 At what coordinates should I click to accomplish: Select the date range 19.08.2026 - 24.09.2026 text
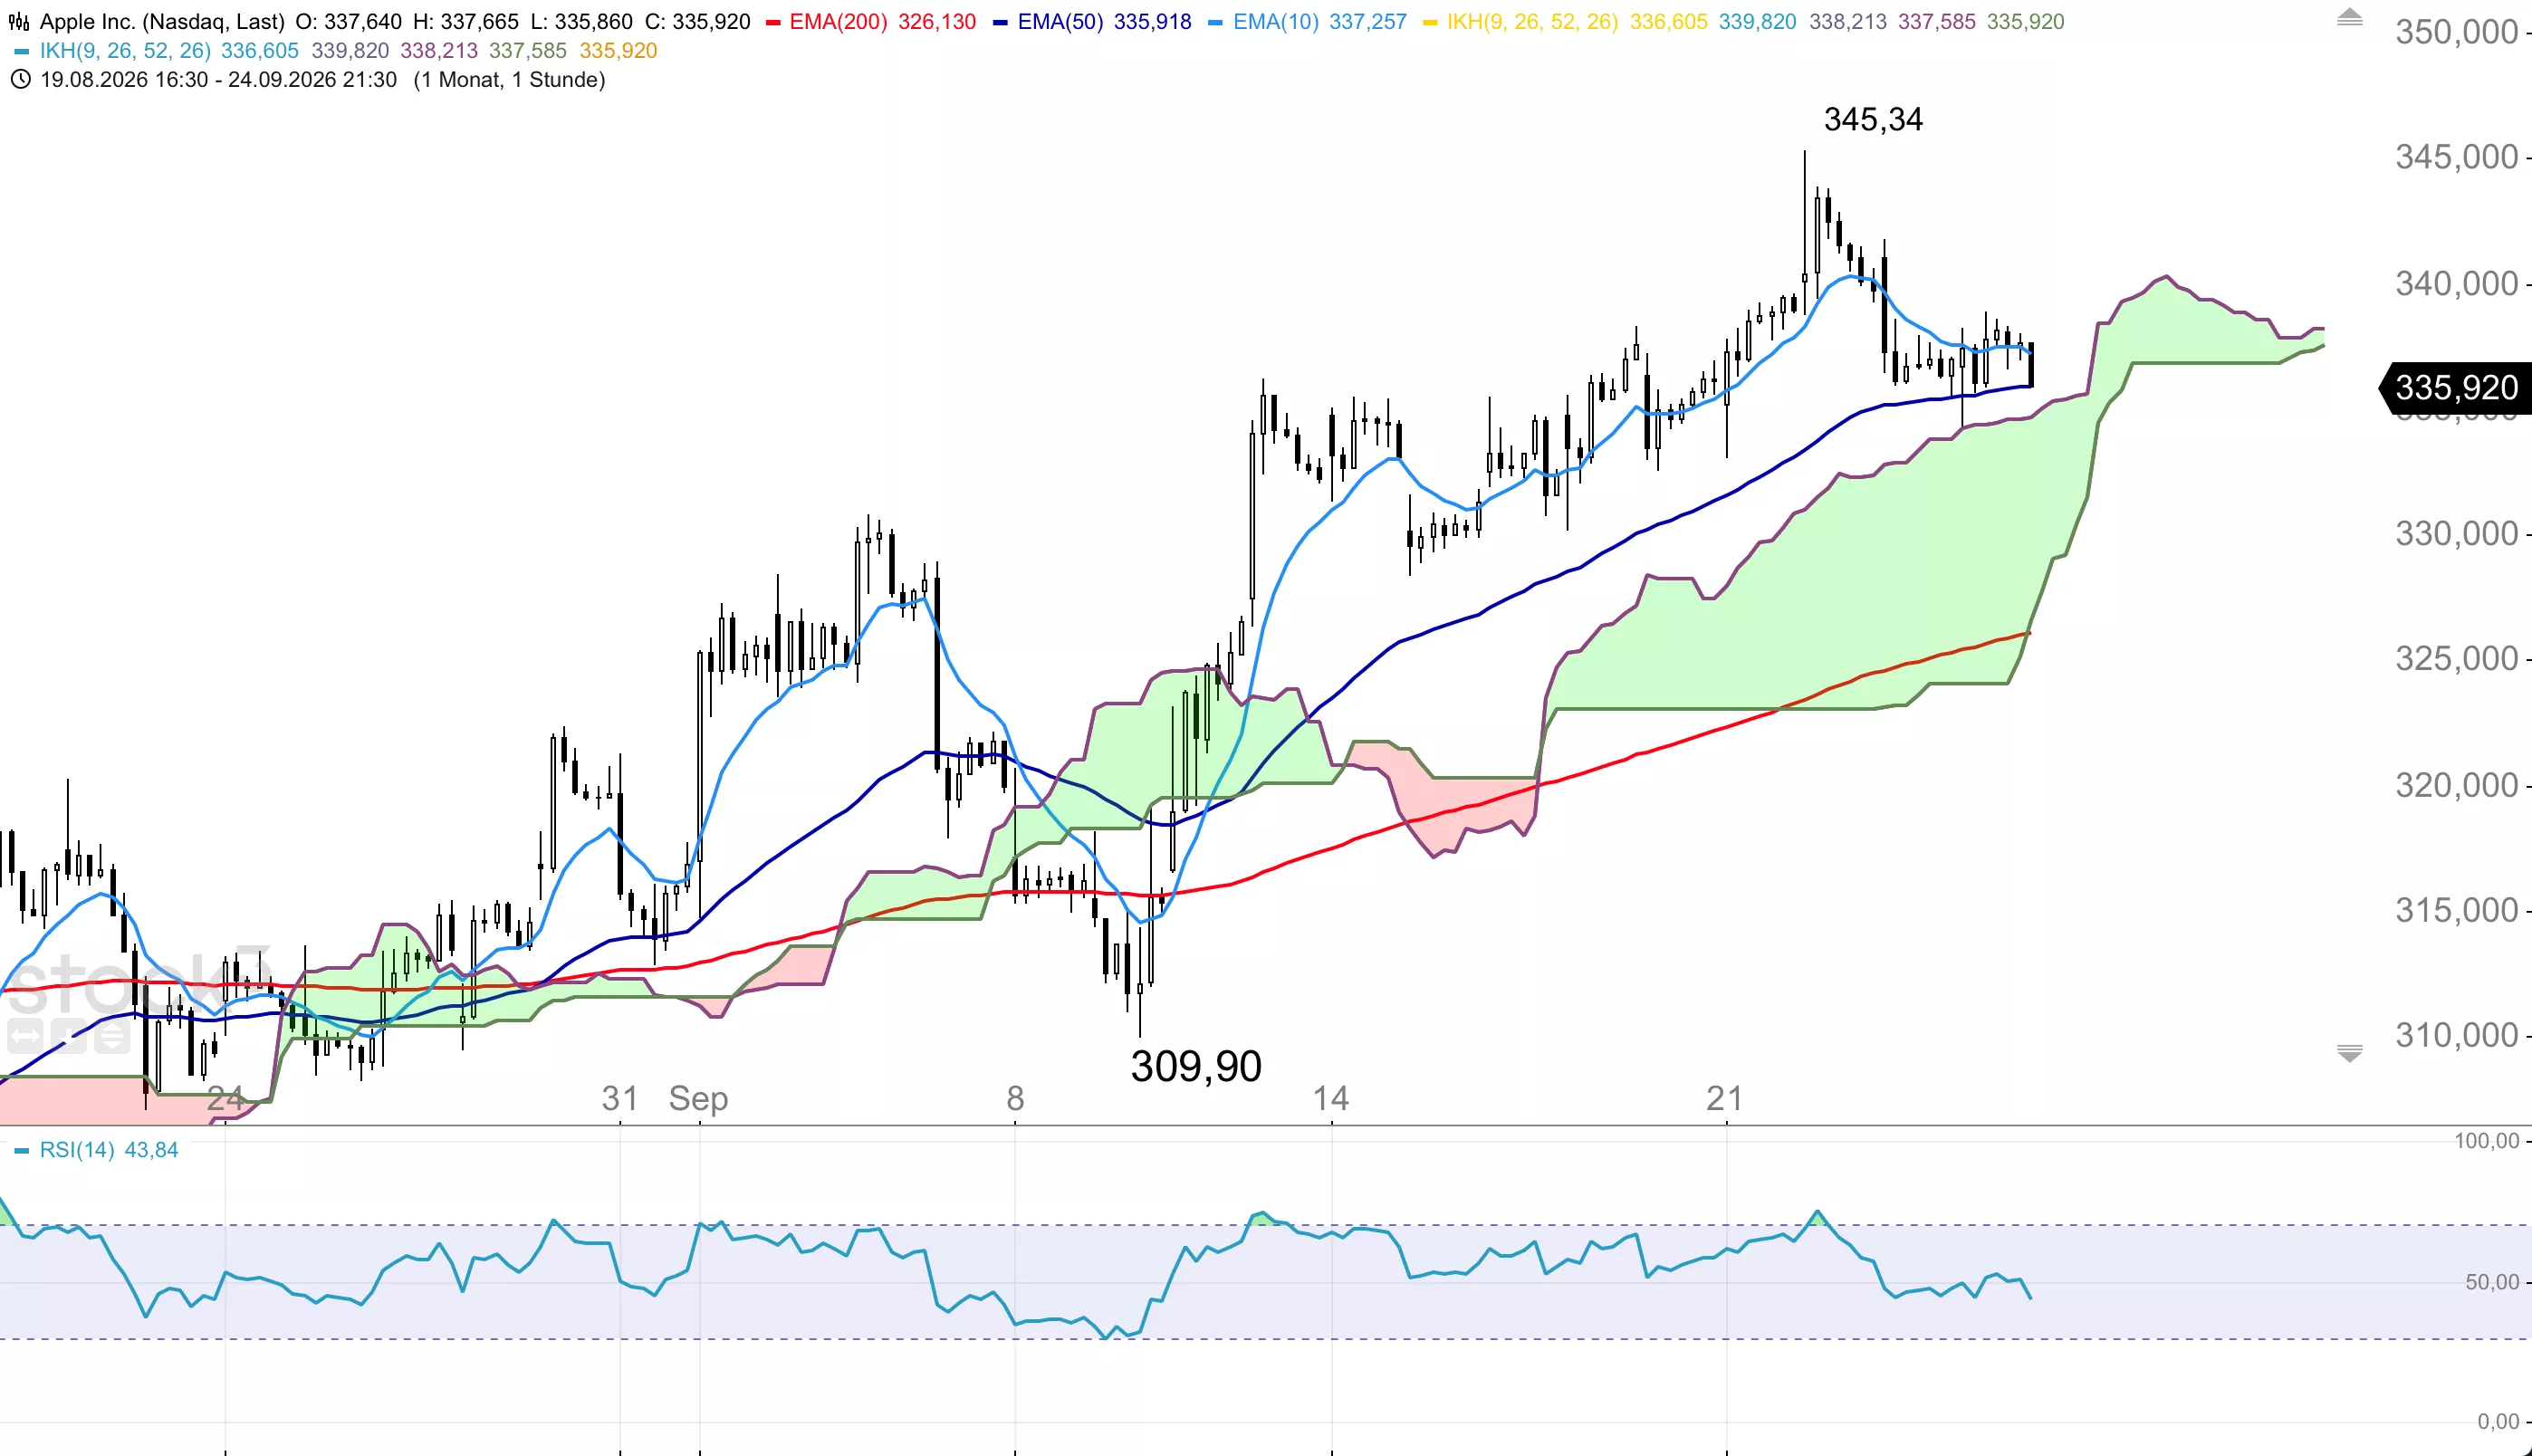click(218, 80)
